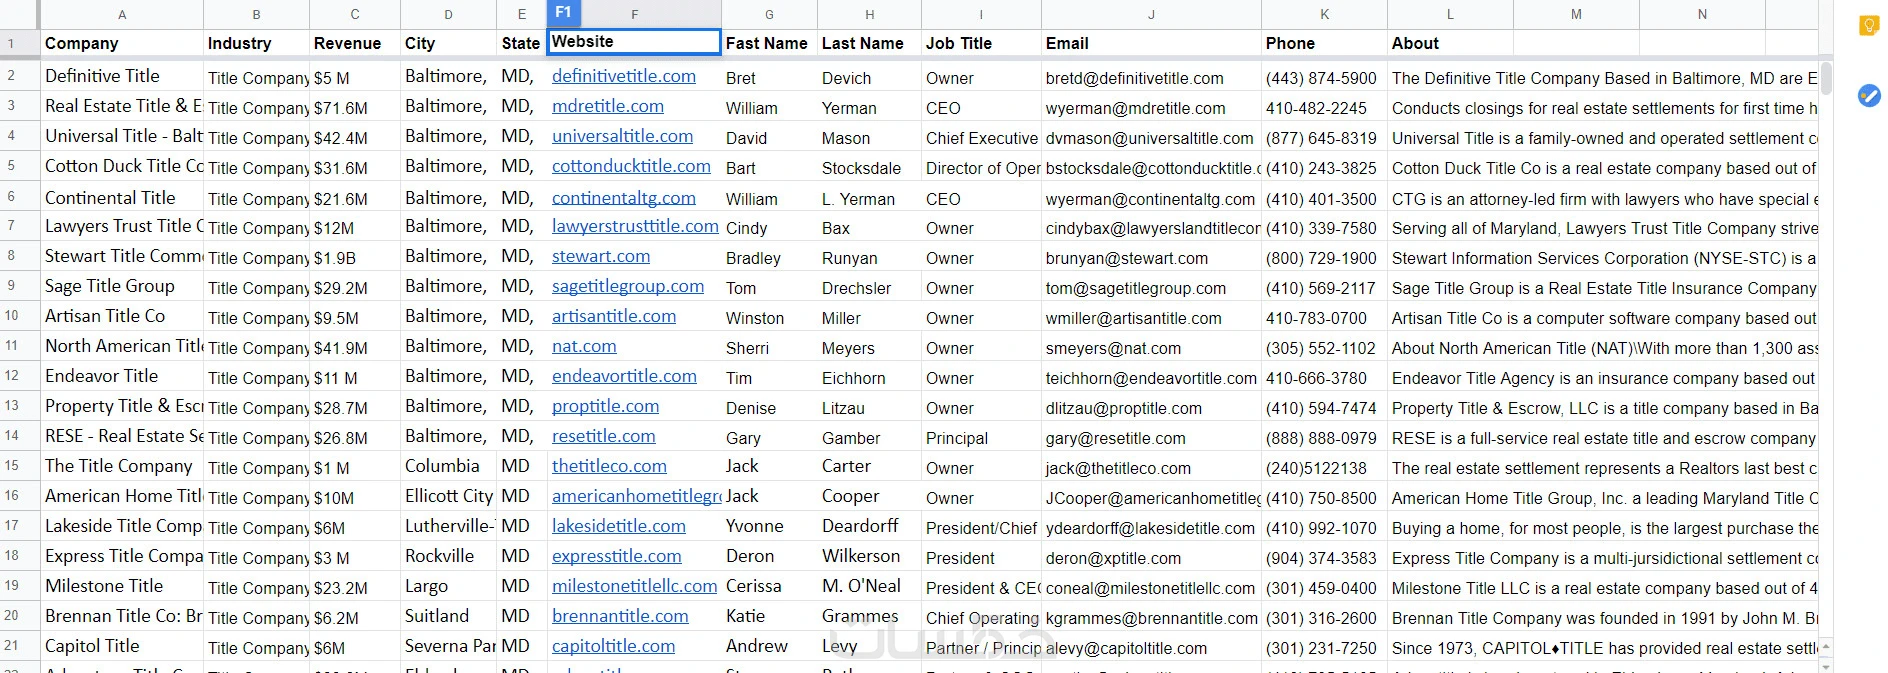The width and height of the screenshot is (1888, 673).
Task: Open the capitoltitle.com link
Action: 613,646
